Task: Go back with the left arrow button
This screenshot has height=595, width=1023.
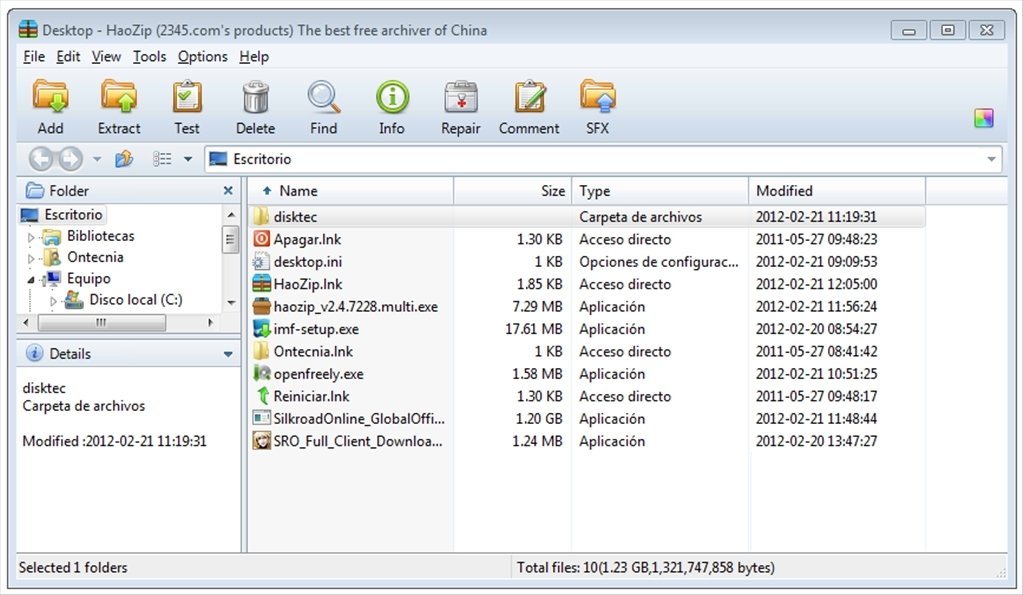Action: tap(41, 159)
